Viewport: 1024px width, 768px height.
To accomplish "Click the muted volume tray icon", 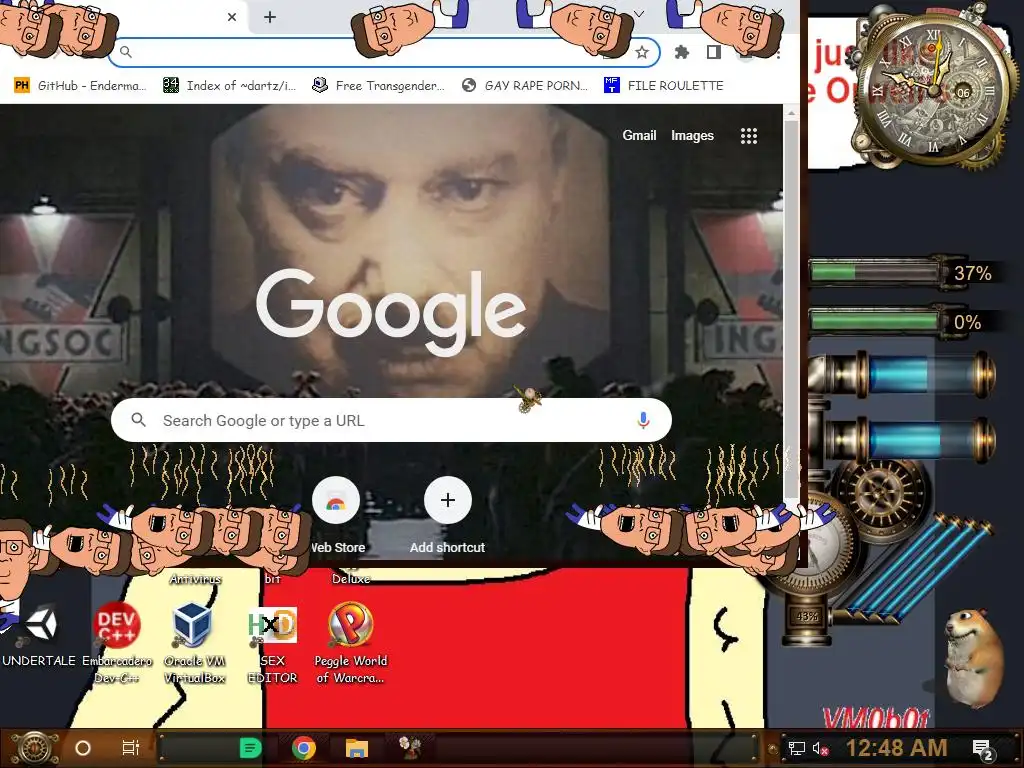I will point(820,748).
